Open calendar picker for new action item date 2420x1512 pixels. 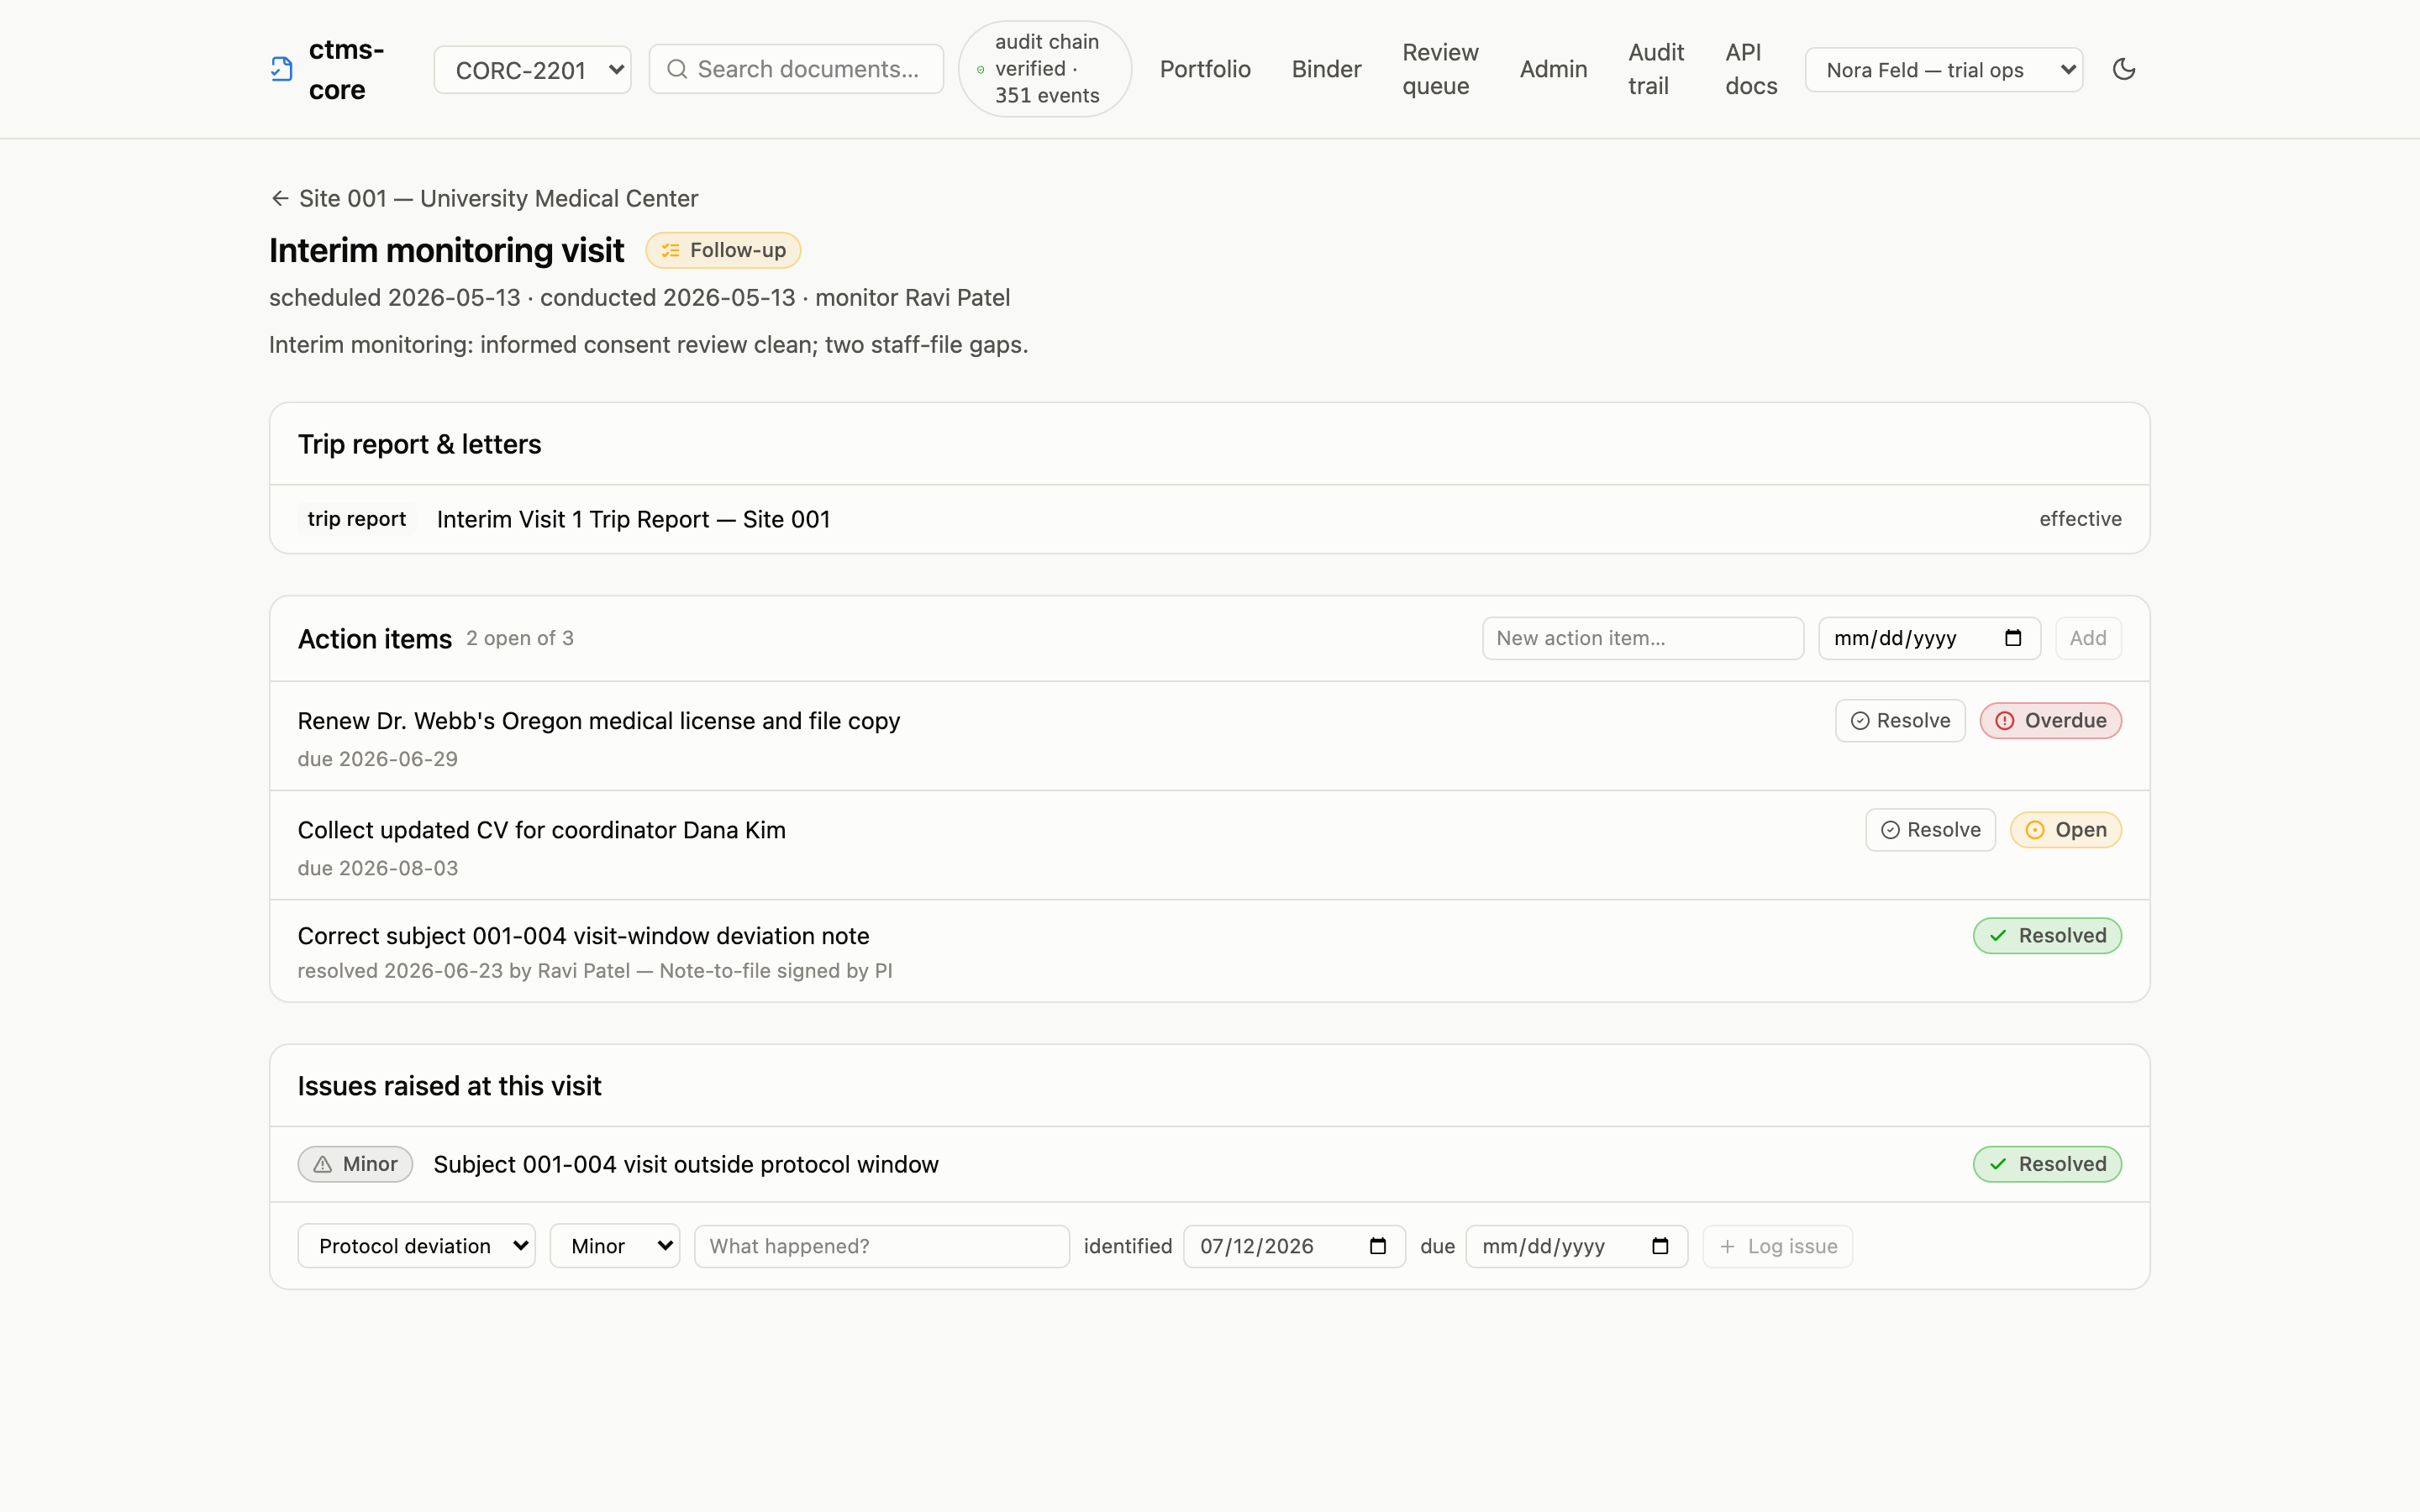pyautogui.click(x=2013, y=638)
